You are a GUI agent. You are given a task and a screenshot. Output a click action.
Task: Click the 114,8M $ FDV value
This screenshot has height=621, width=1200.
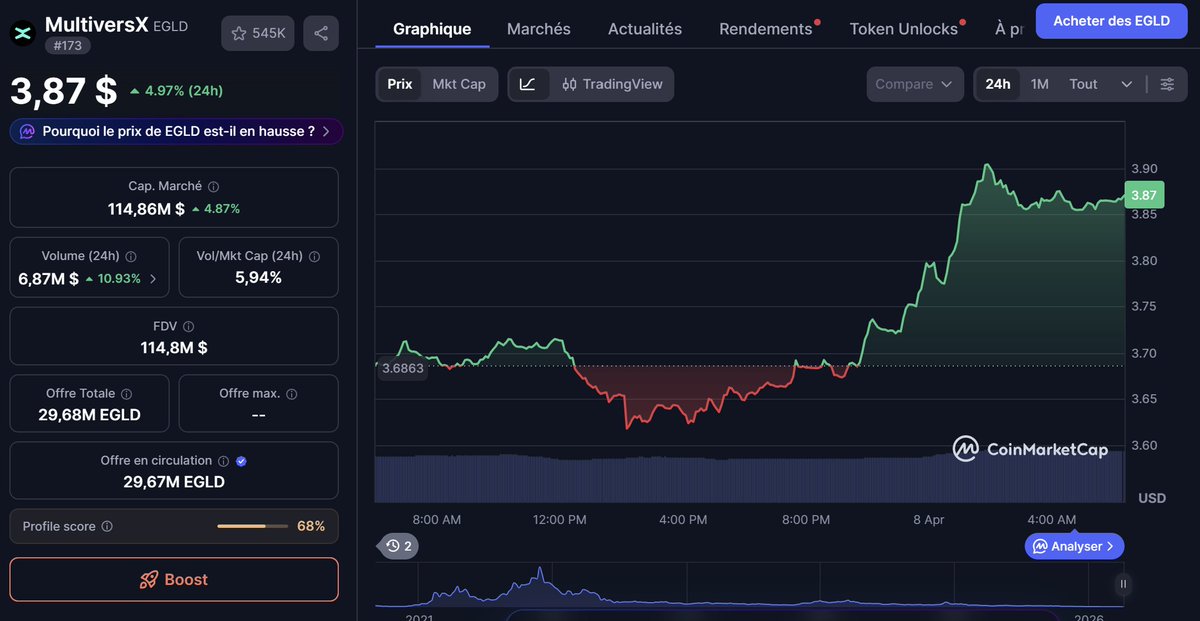pyautogui.click(x=174, y=348)
